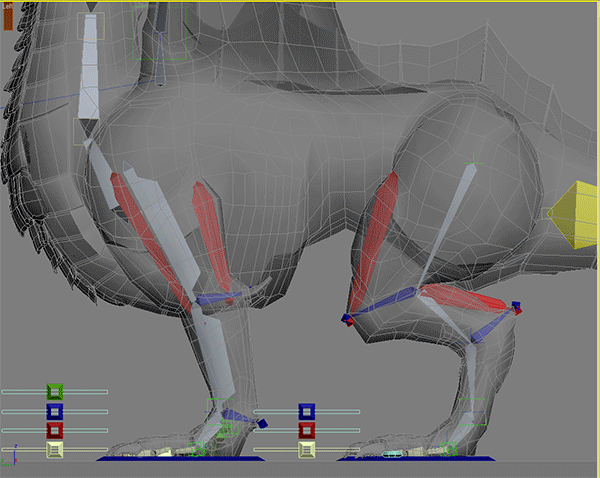This screenshot has width=600, height=478.
Task: Select the long red muscle bone crossing the front leg
Action: [x=151, y=243]
